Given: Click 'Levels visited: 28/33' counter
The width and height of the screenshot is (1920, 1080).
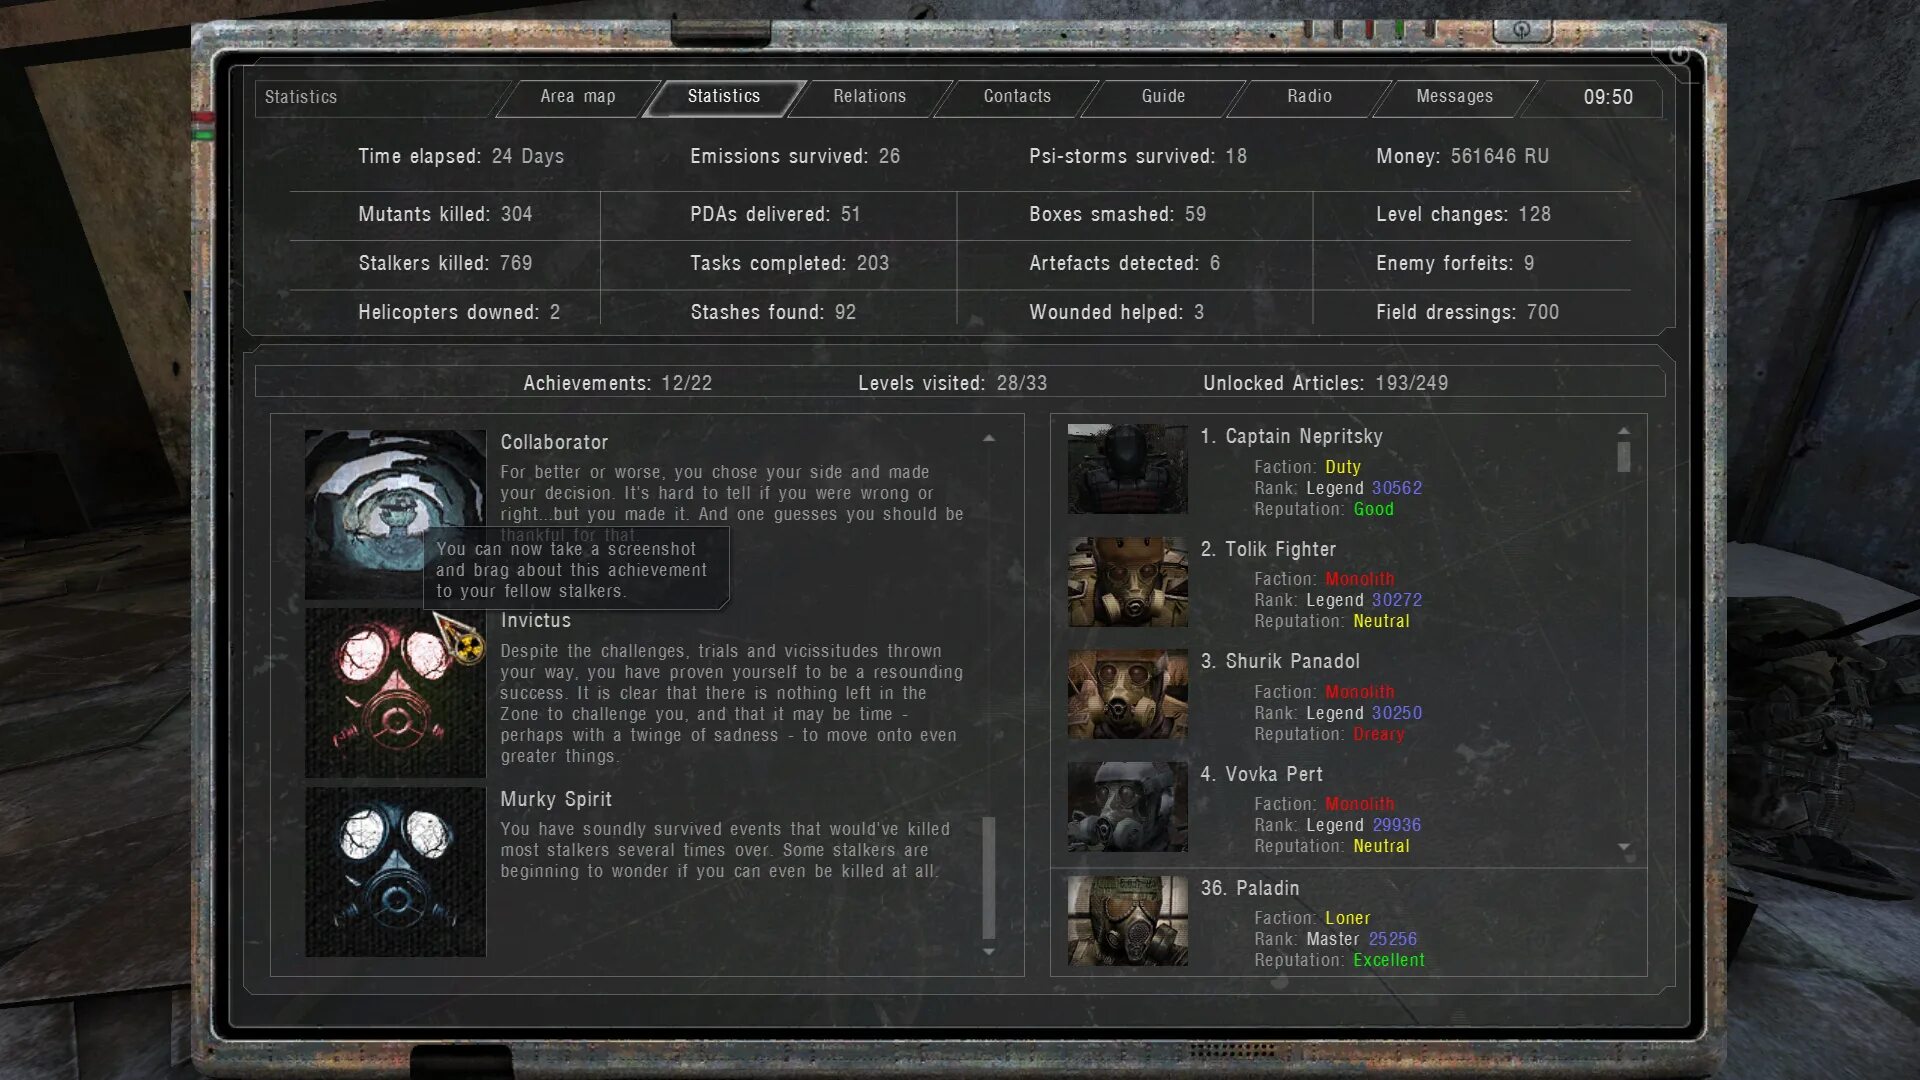Looking at the screenshot, I should click(952, 383).
